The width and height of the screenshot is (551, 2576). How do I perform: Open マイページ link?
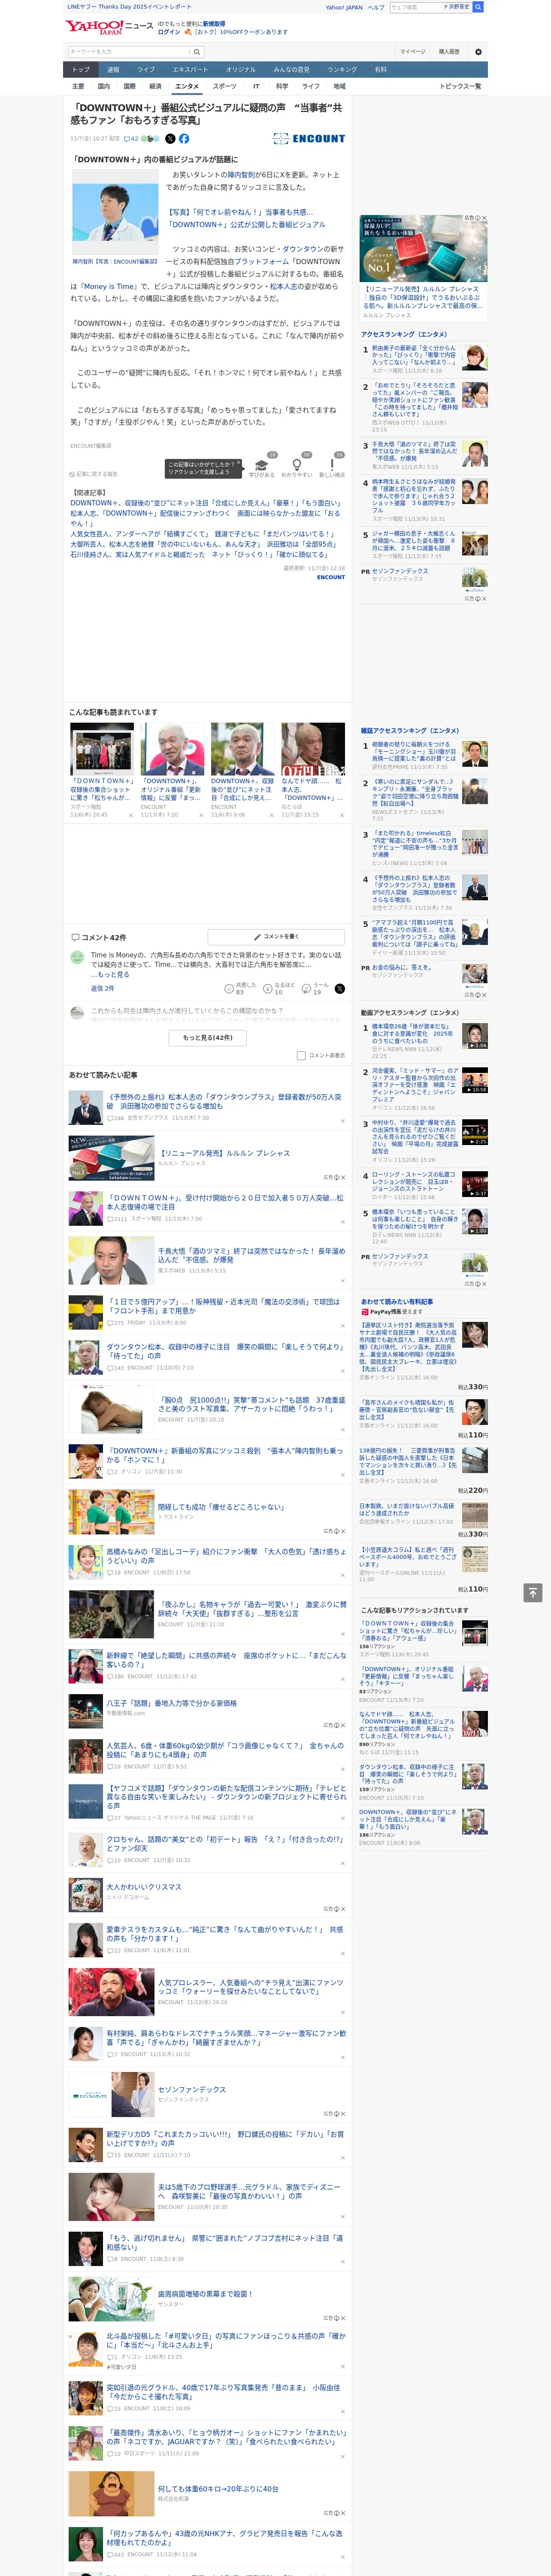click(x=412, y=51)
